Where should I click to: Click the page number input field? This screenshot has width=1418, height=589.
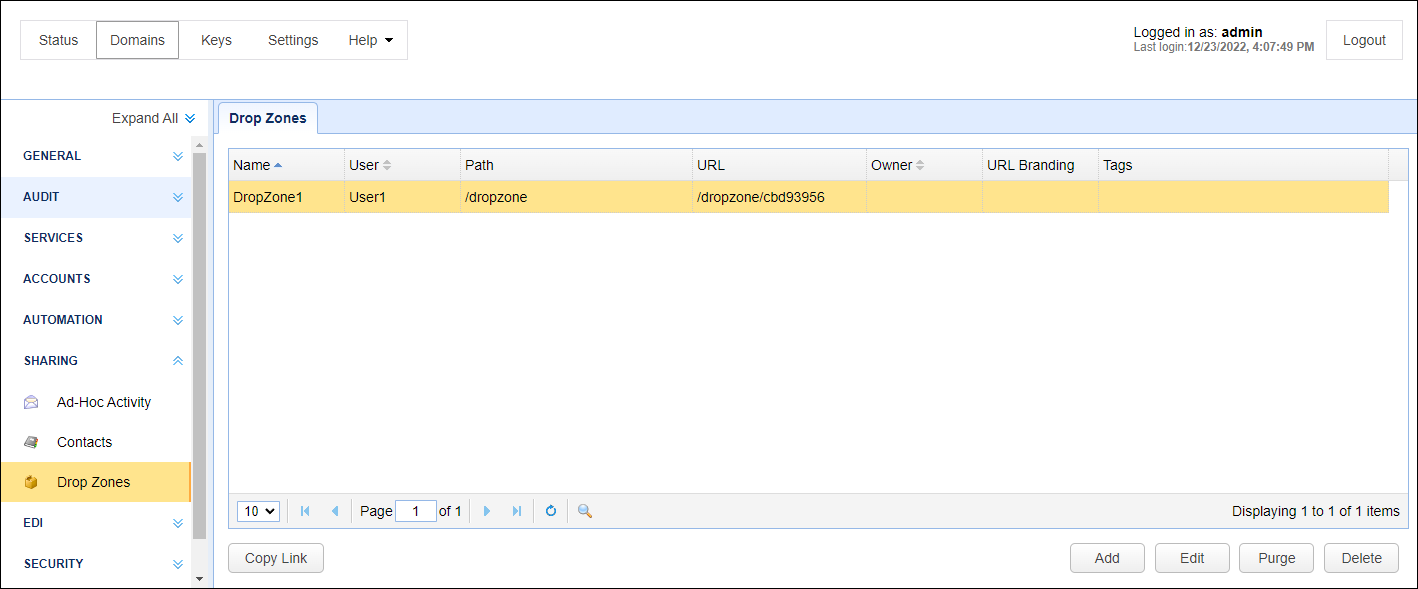pyautogui.click(x=415, y=511)
